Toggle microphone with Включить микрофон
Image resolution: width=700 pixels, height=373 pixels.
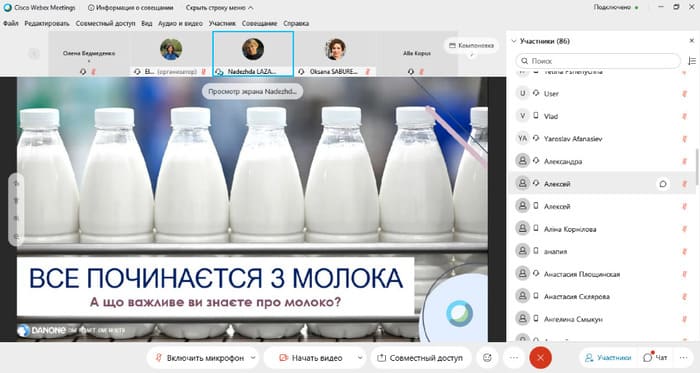coord(200,358)
